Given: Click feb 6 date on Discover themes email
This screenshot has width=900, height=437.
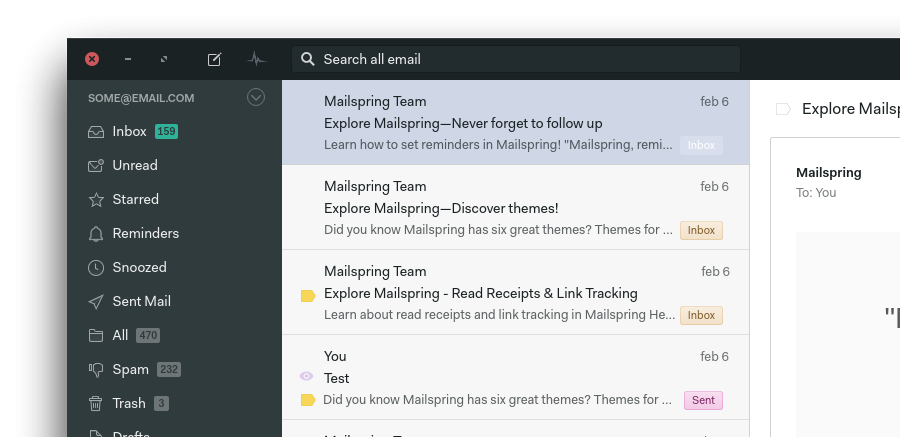Looking at the screenshot, I should pos(714,186).
